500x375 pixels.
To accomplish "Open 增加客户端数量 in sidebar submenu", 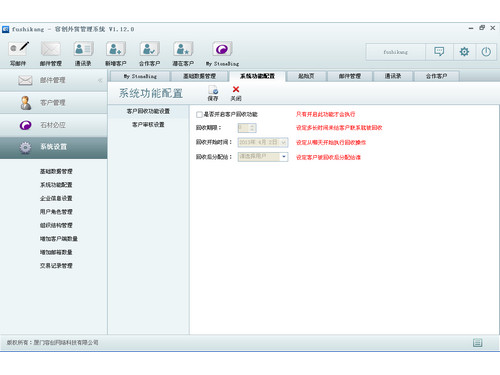I will click(59, 239).
